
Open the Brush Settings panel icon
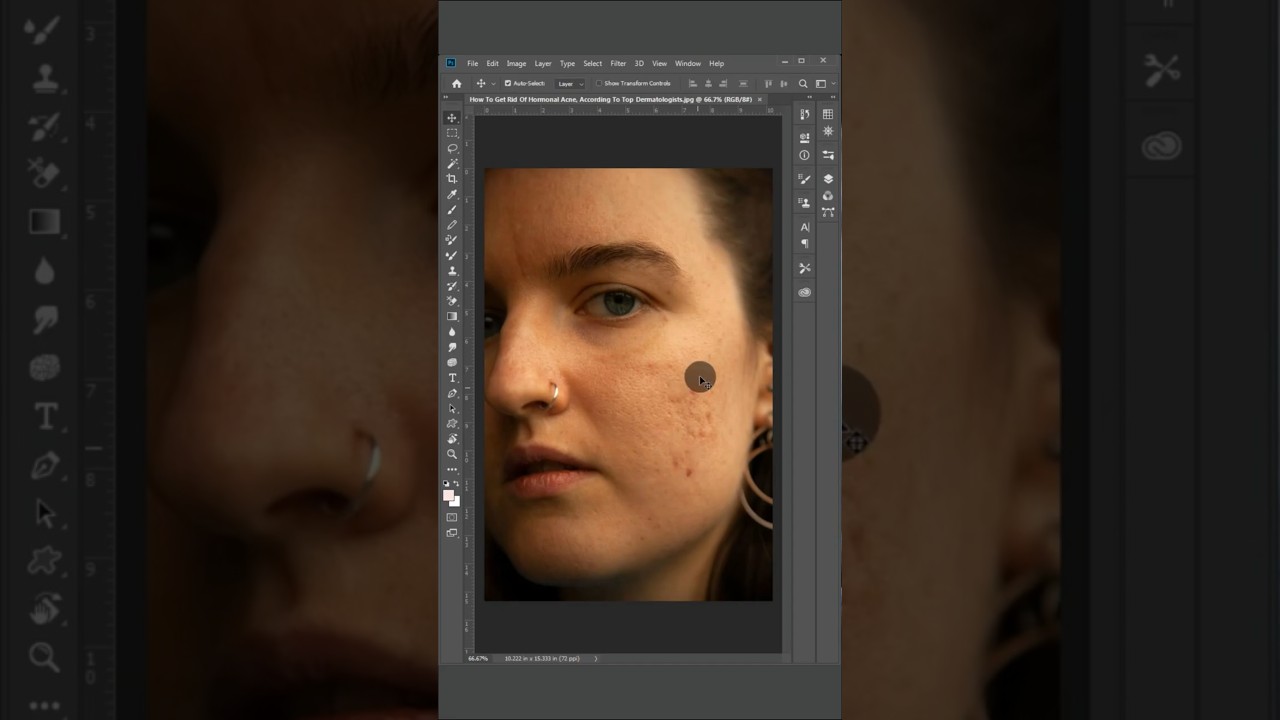coord(804,180)
